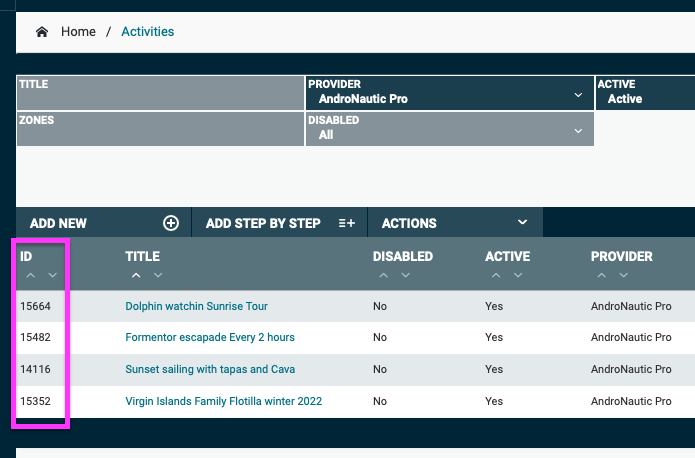Image resolution: width=695 pixels, height=458 pixels.
Task: Click the Home house icon
Action: tap(42, 32)
